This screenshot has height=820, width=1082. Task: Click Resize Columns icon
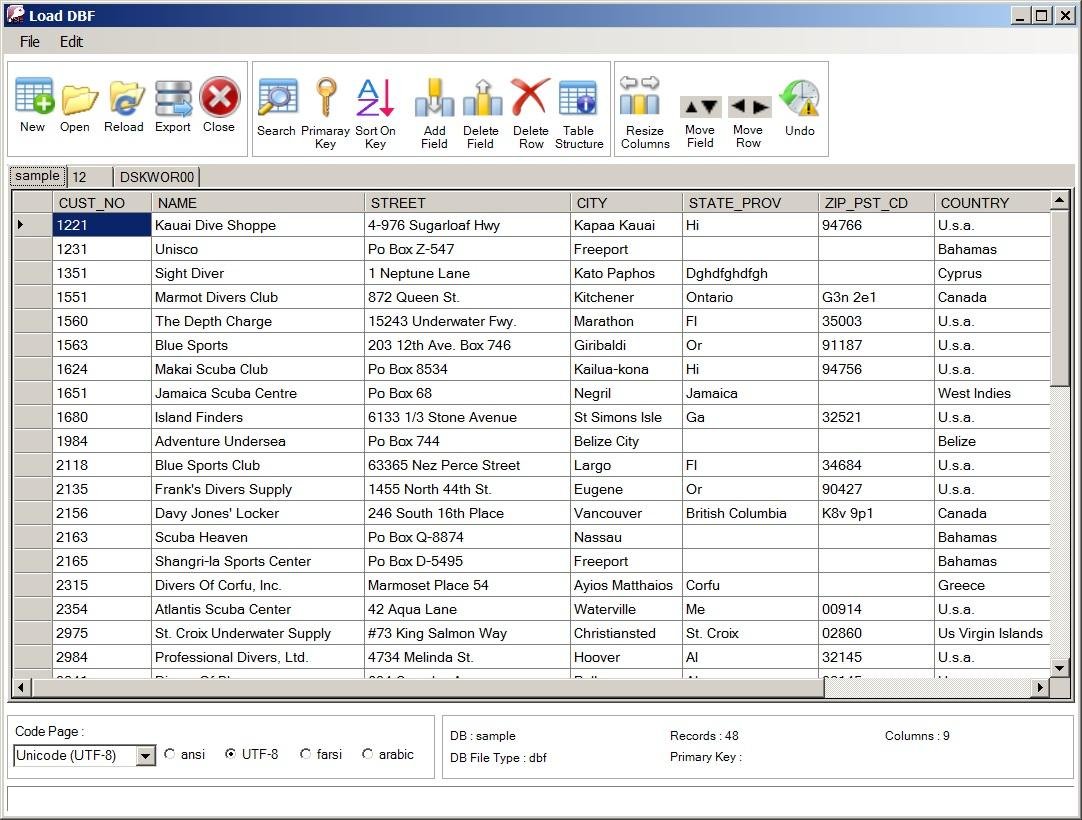point(640,97)
